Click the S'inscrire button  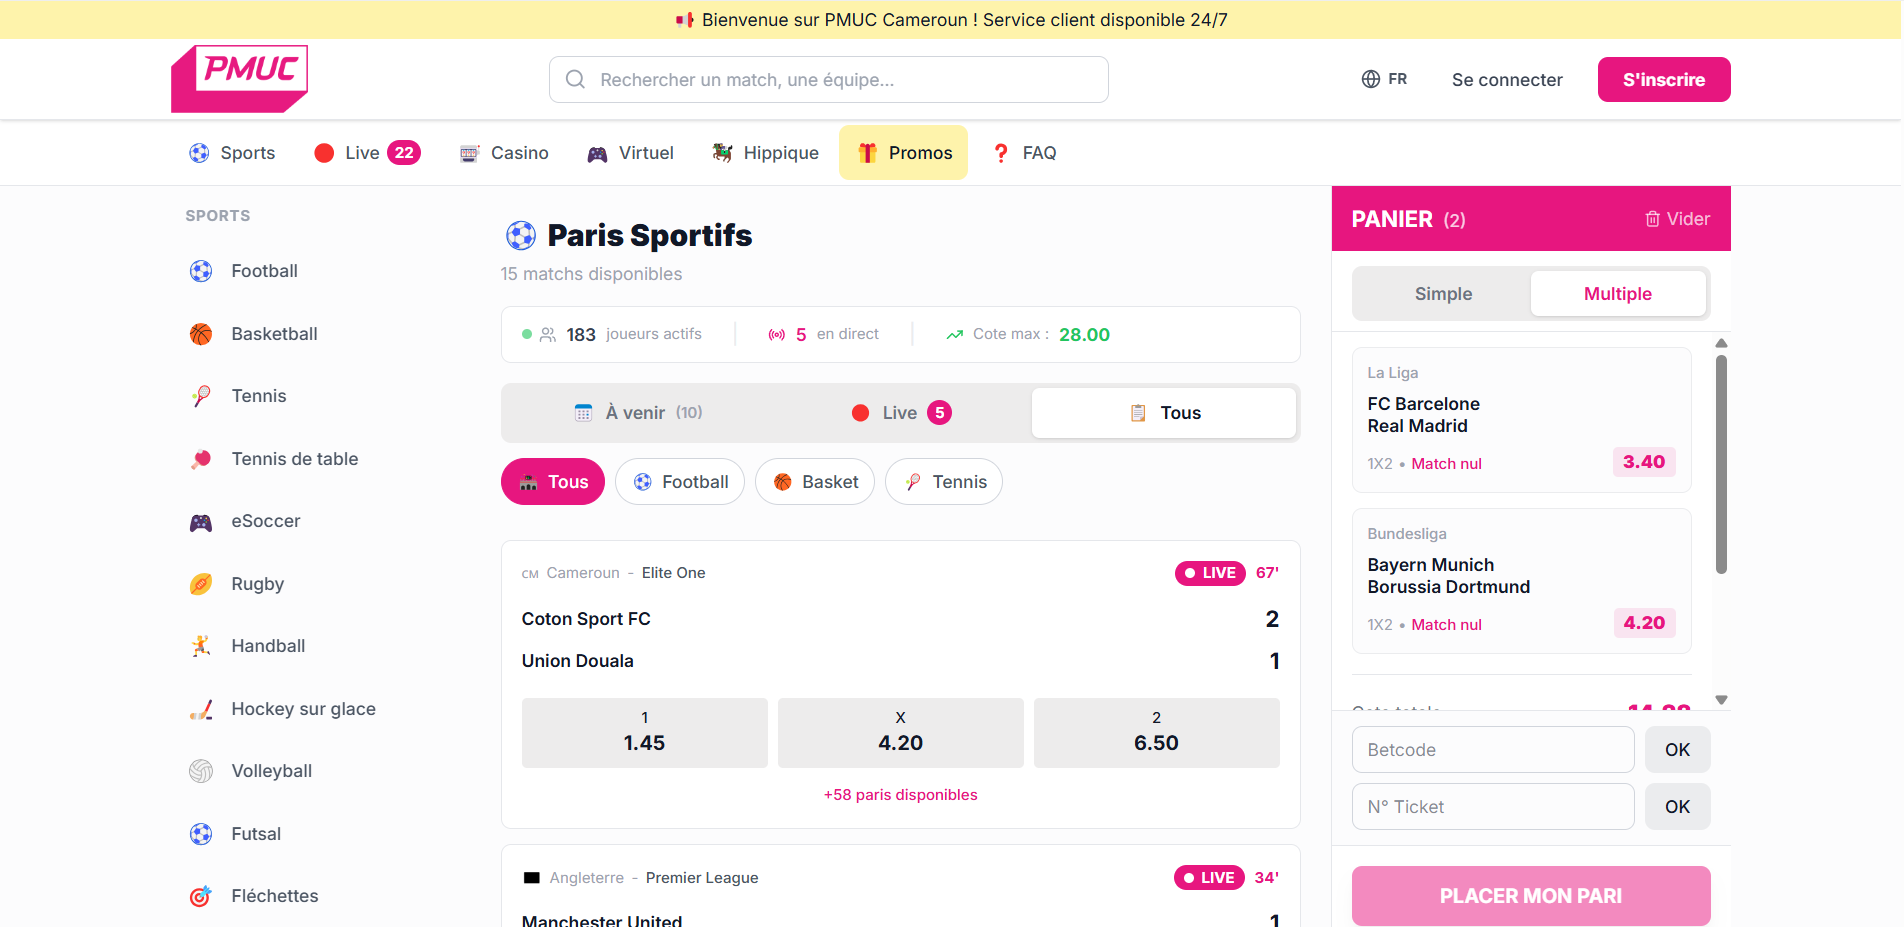1664,80
